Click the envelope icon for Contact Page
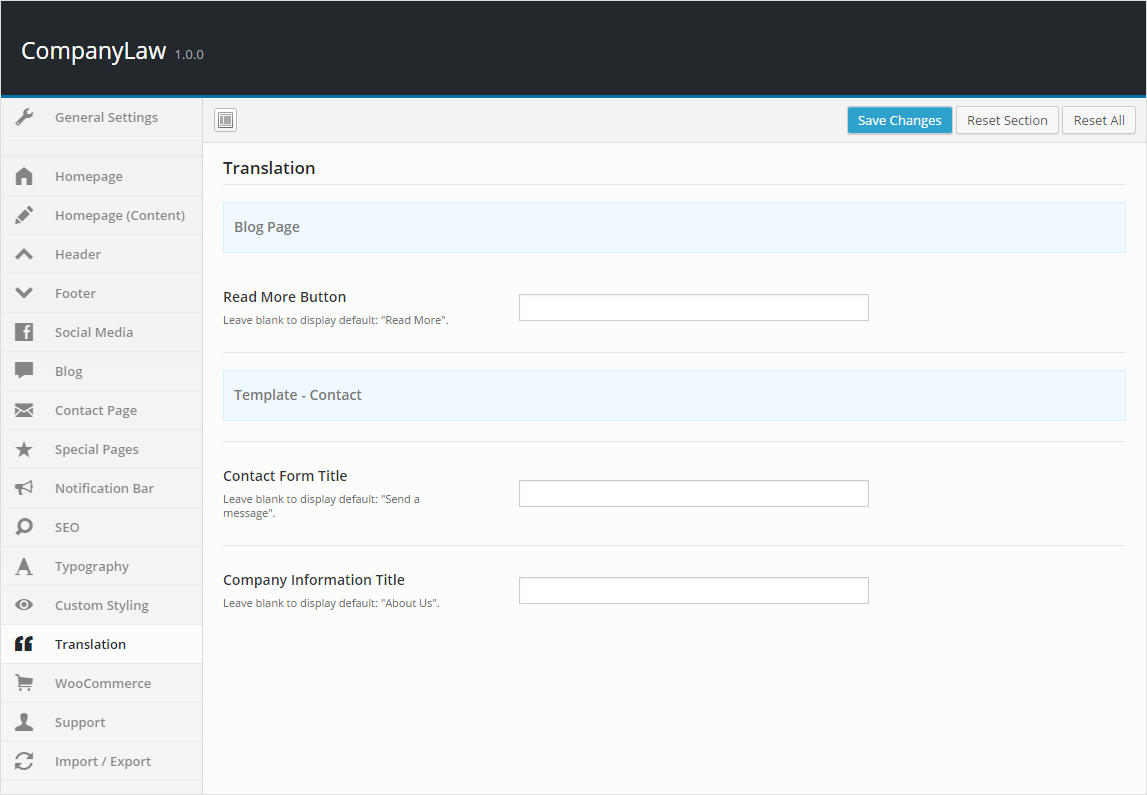 [24, 410]
